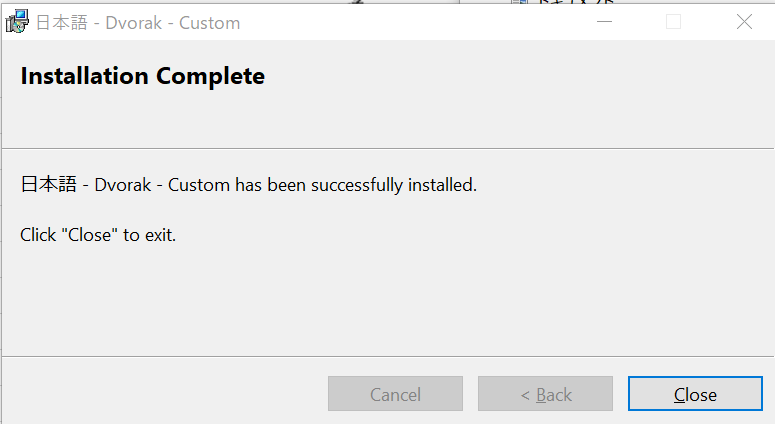Click the greyed-out Back button
The image size is (775, 424).
545,394
